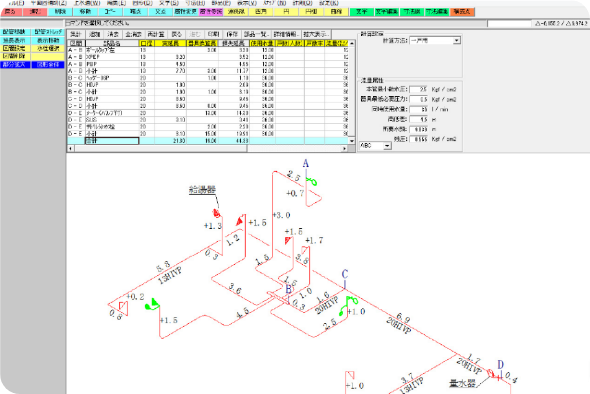Select the B - C ヘッダー row
Screen dimensions: 590x394
[208, 78]
